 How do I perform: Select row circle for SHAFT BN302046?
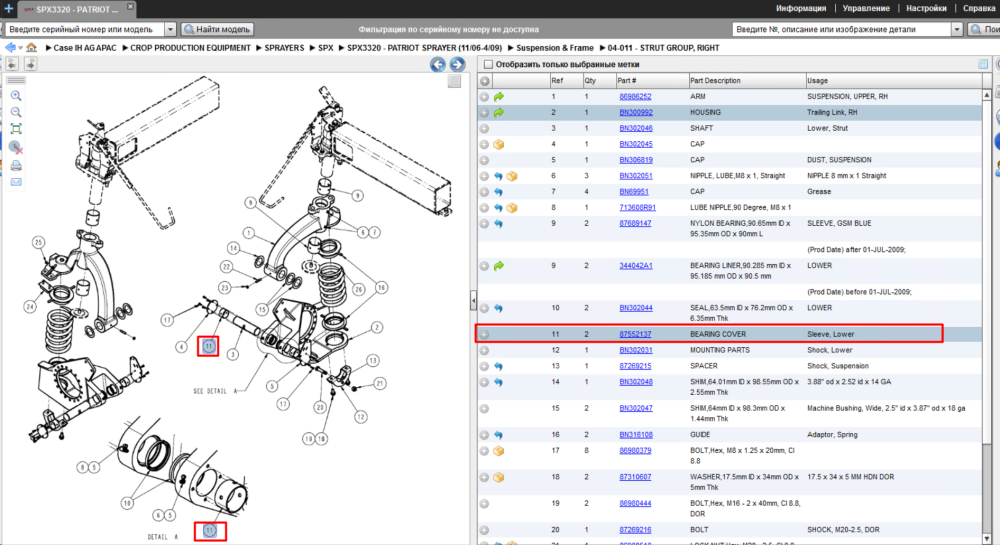point(485,129)
